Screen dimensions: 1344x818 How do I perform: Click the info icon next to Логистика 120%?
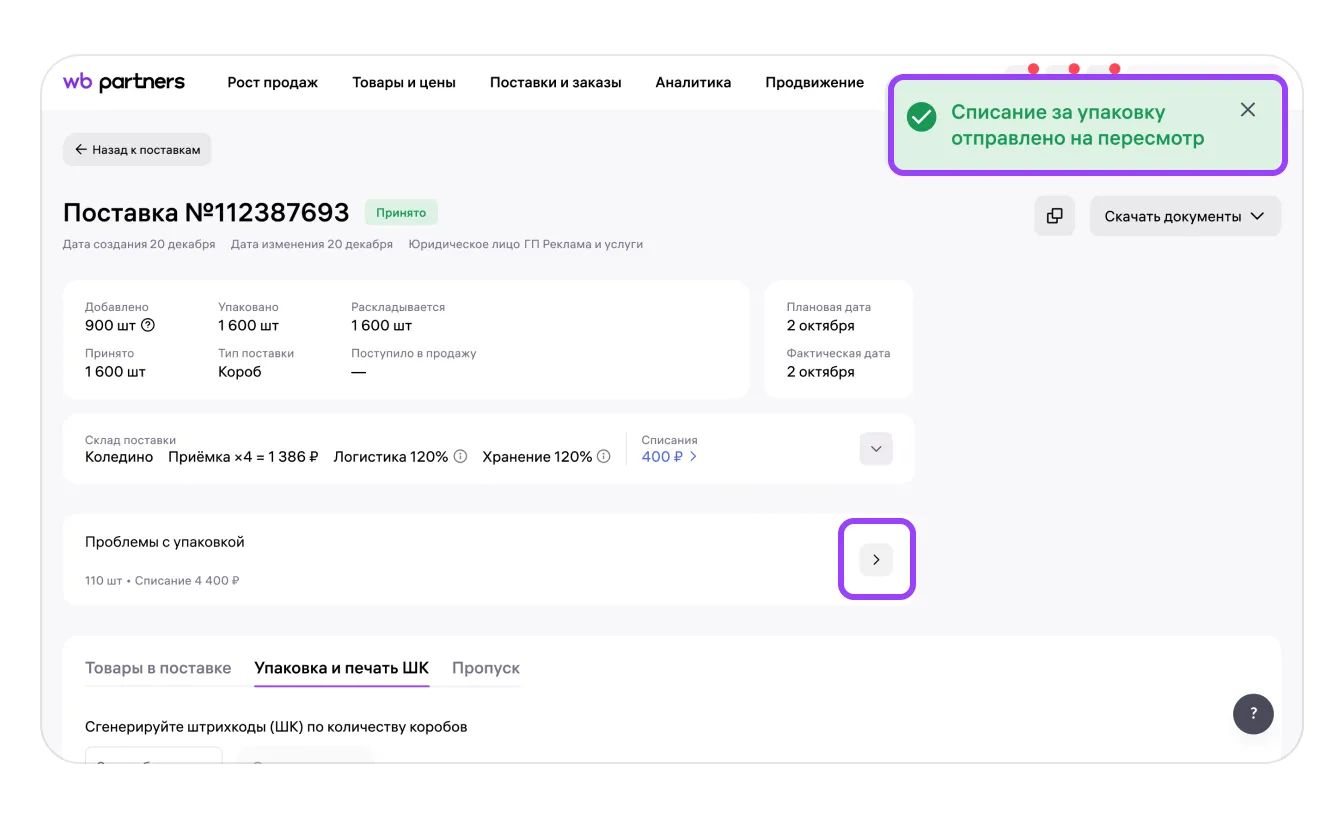460,457
